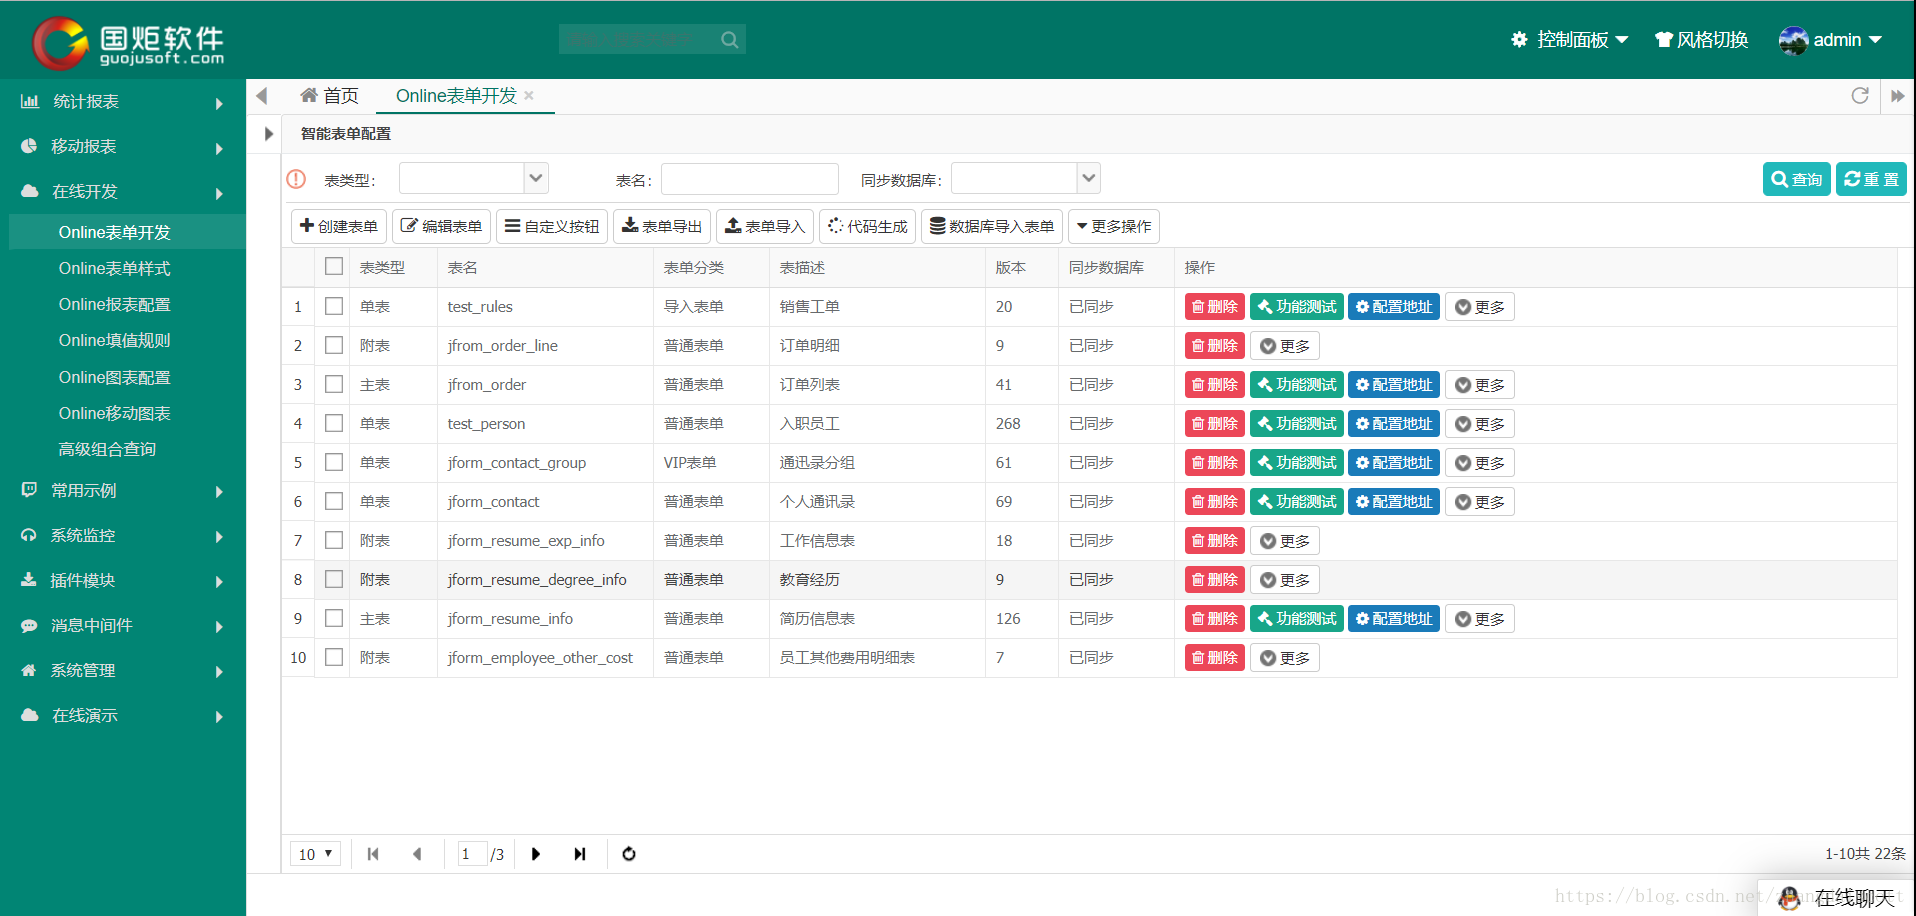Click the red warning info icon
Screen dimensions: 1916x916
(x=296, y=179)
